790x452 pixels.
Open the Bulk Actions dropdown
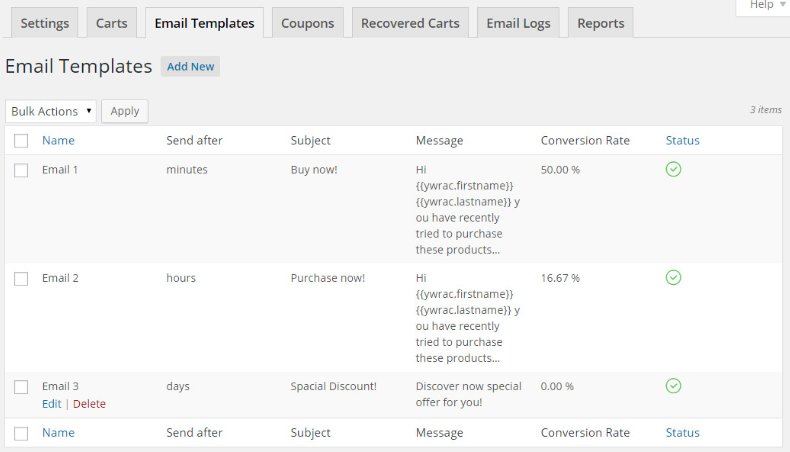point(51,111)
